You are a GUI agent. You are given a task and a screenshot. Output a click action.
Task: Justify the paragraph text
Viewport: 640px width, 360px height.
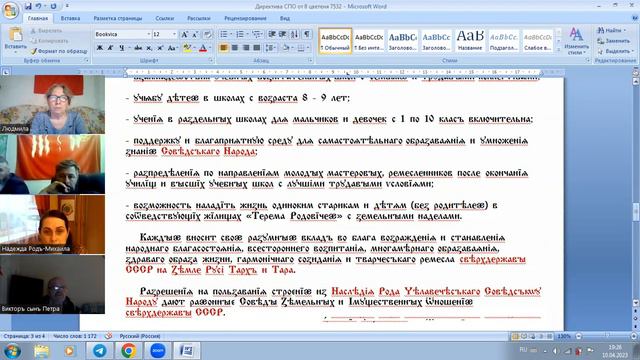(257, 48)
